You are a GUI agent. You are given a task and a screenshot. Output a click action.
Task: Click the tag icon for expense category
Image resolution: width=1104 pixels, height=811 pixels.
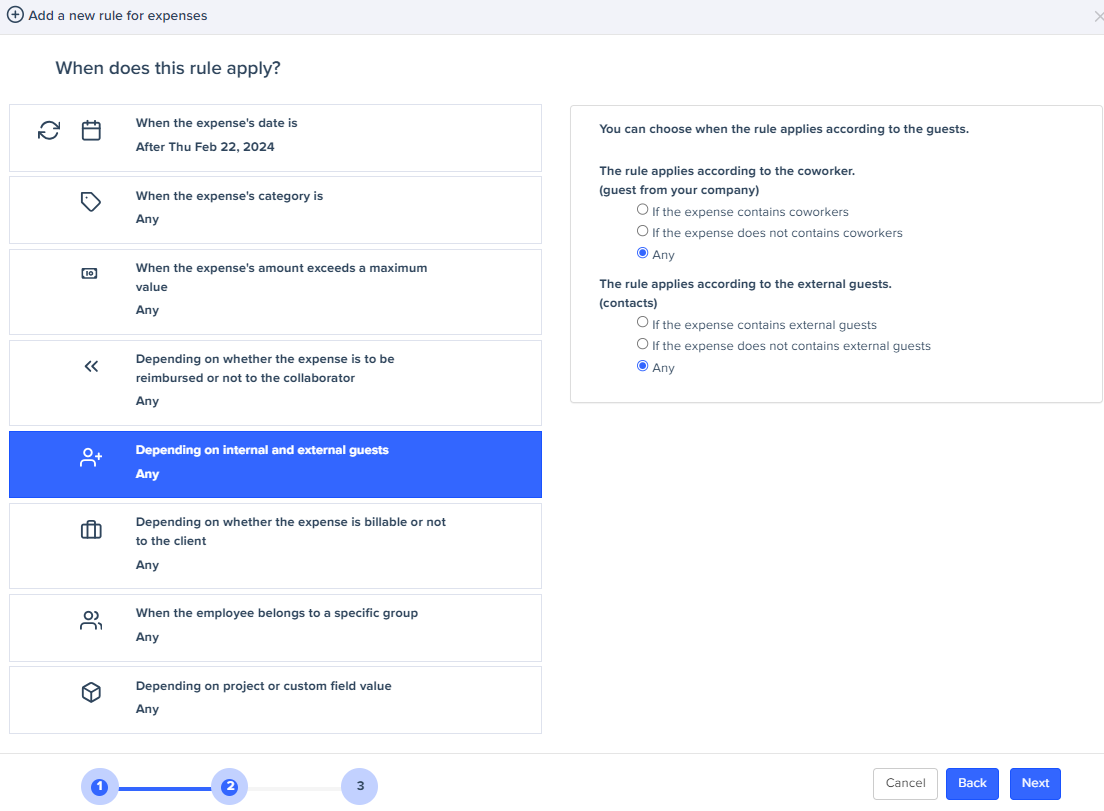point(91,202)
